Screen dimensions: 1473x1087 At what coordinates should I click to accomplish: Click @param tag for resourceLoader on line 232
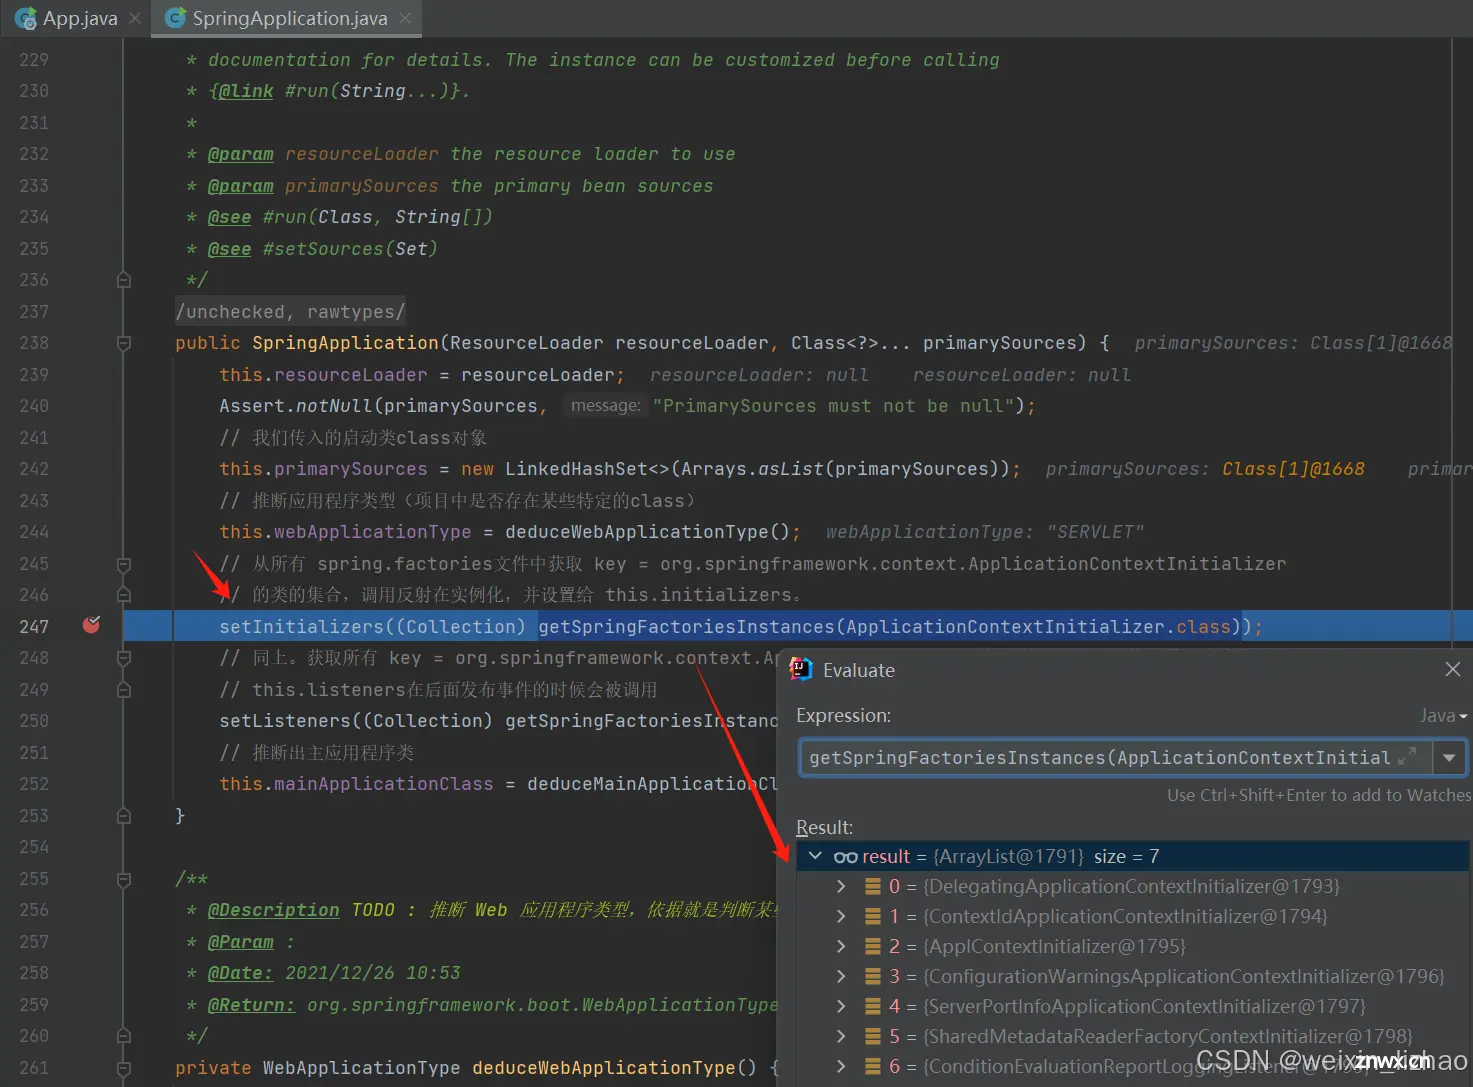coord(240,154)
